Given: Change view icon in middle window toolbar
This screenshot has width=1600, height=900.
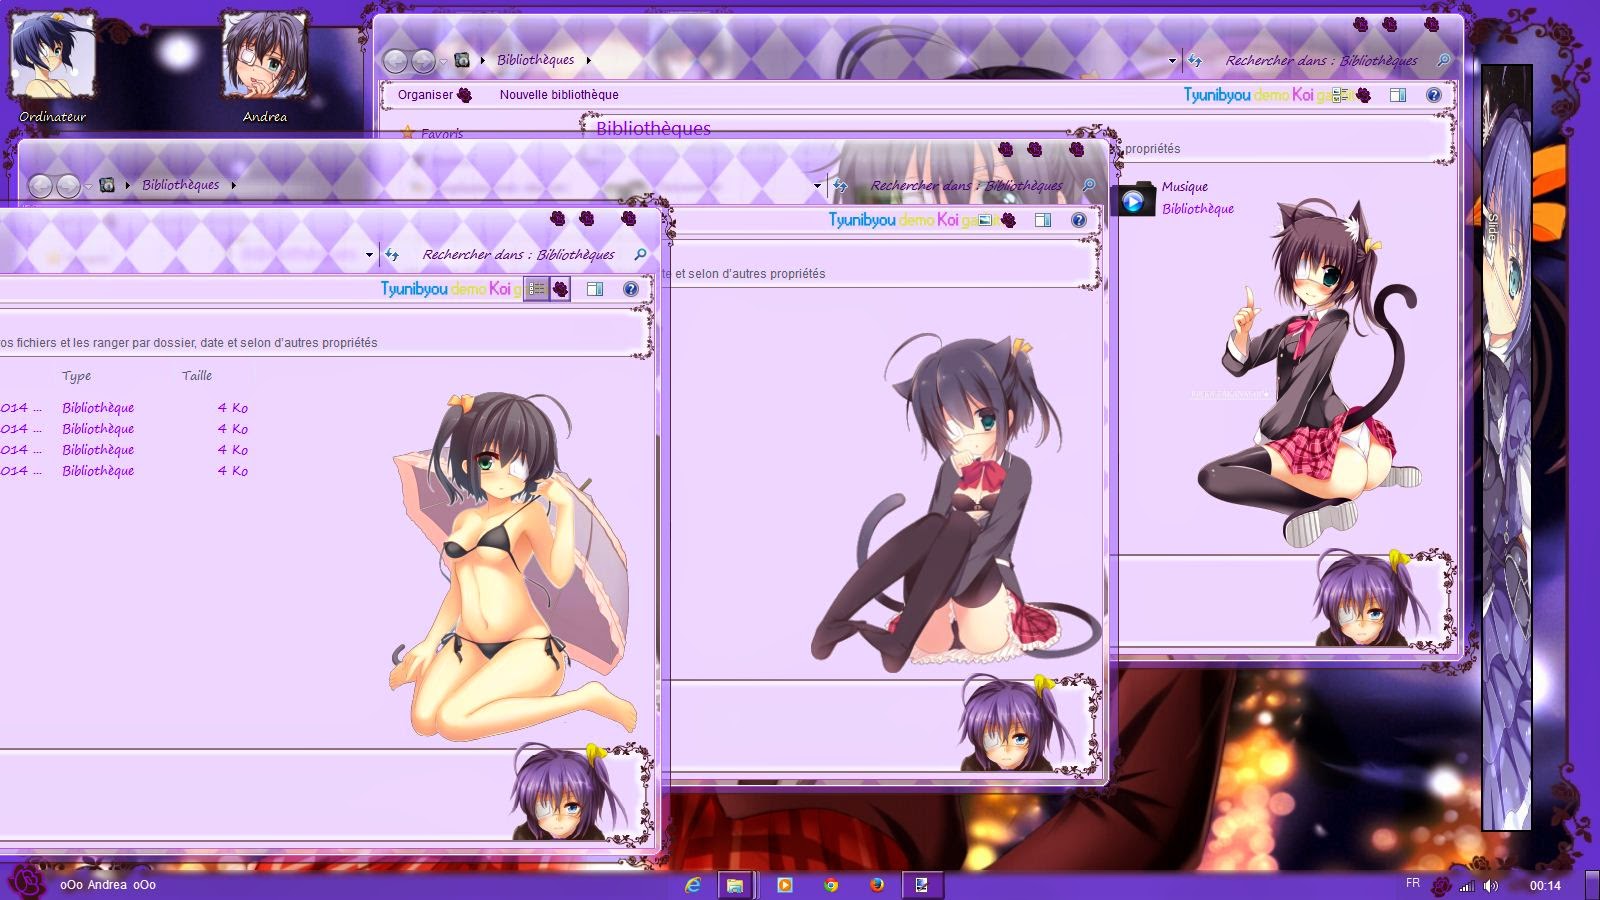Looking at the screenshot, I should coord(987,220).
